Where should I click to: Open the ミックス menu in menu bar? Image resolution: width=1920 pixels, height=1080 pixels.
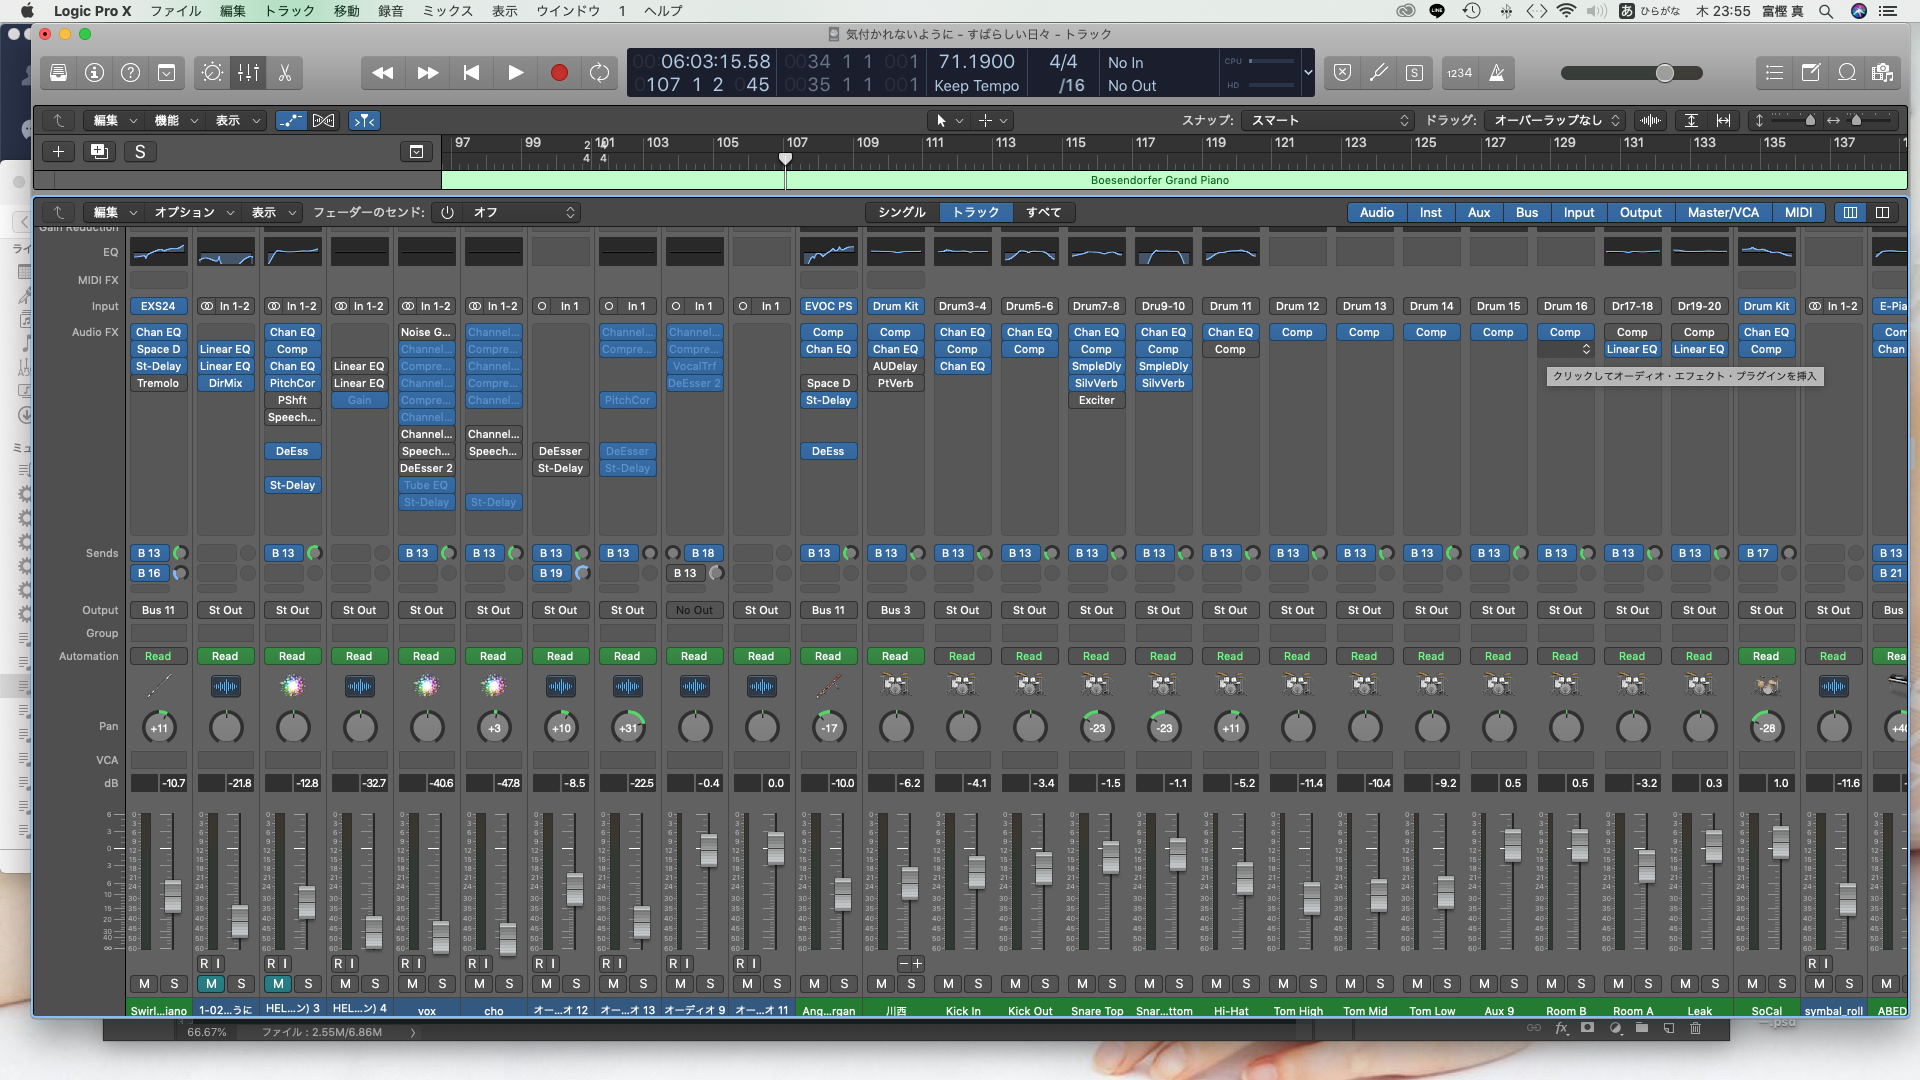[447, 11]
